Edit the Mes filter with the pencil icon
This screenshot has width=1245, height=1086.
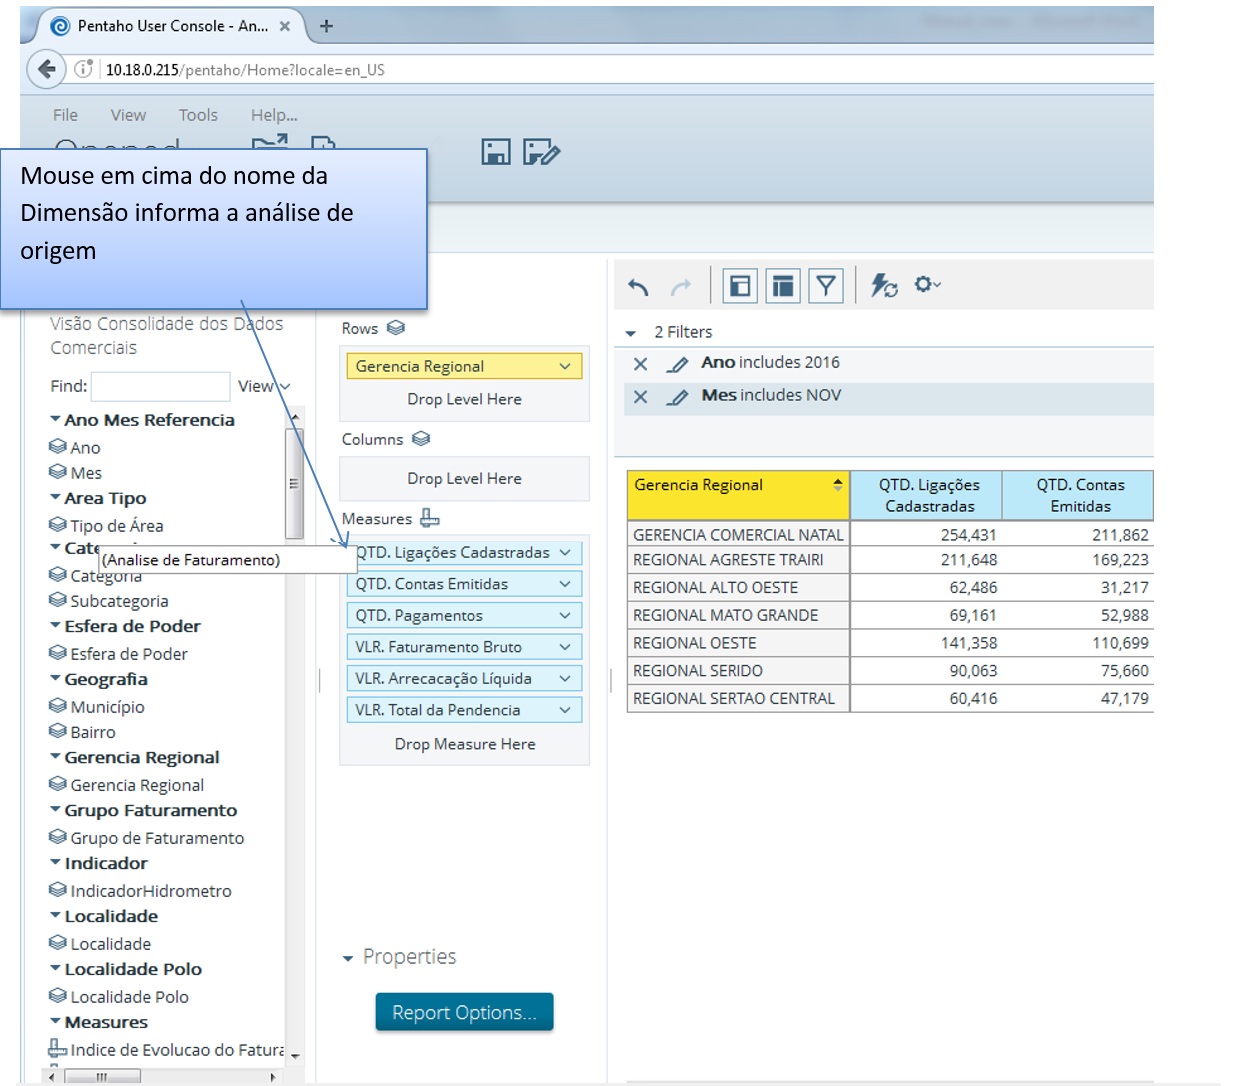tap(678, 394)
